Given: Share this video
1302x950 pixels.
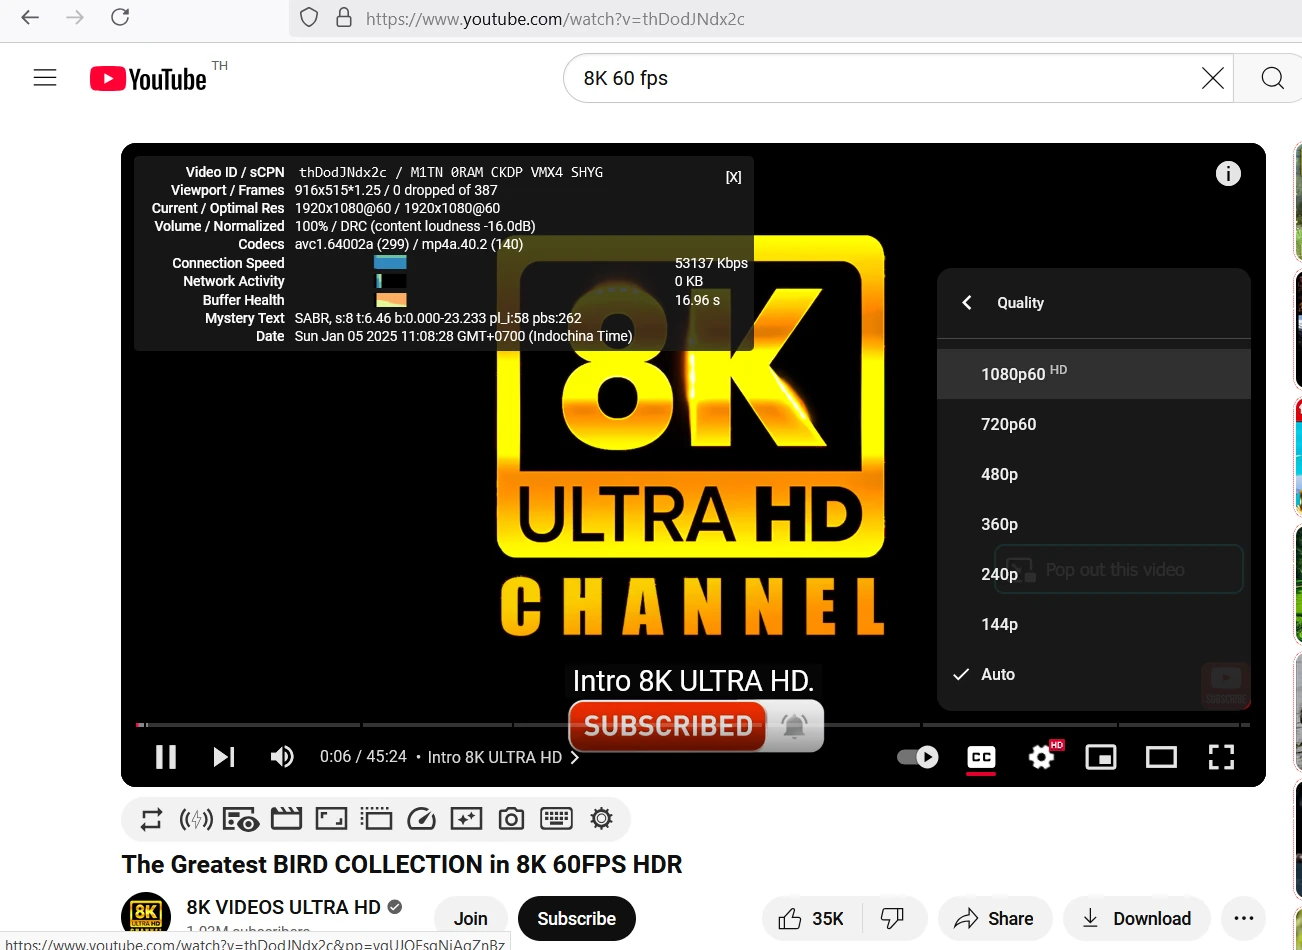Looking at the screenshot, I should pos(994,919).
